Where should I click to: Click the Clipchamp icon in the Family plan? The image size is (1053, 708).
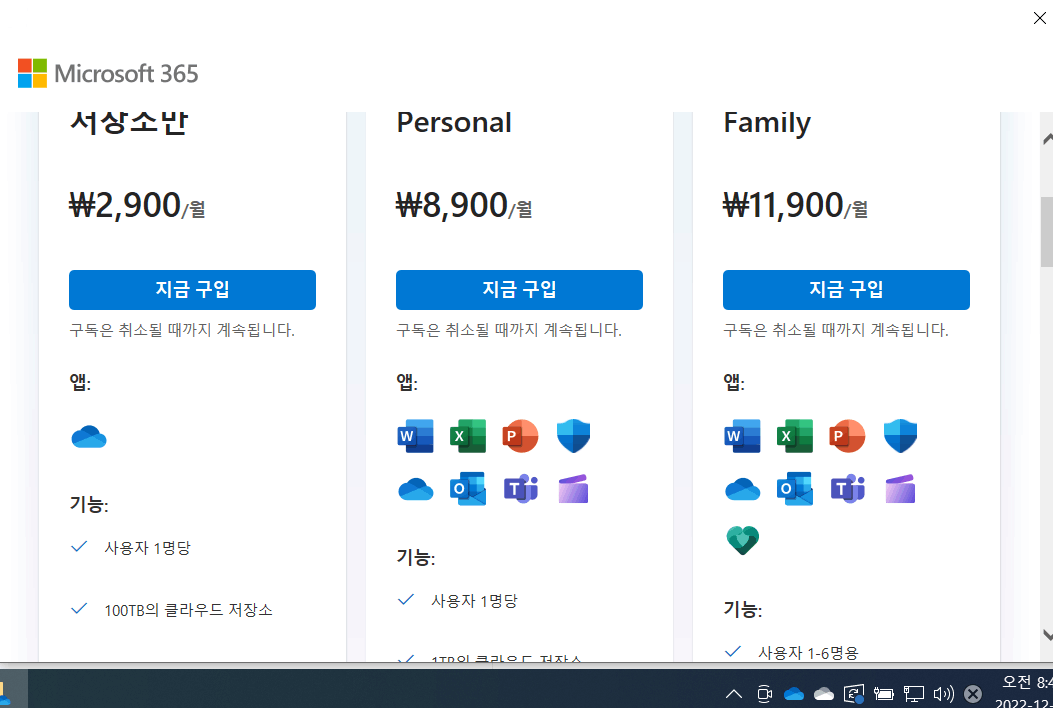901,489
